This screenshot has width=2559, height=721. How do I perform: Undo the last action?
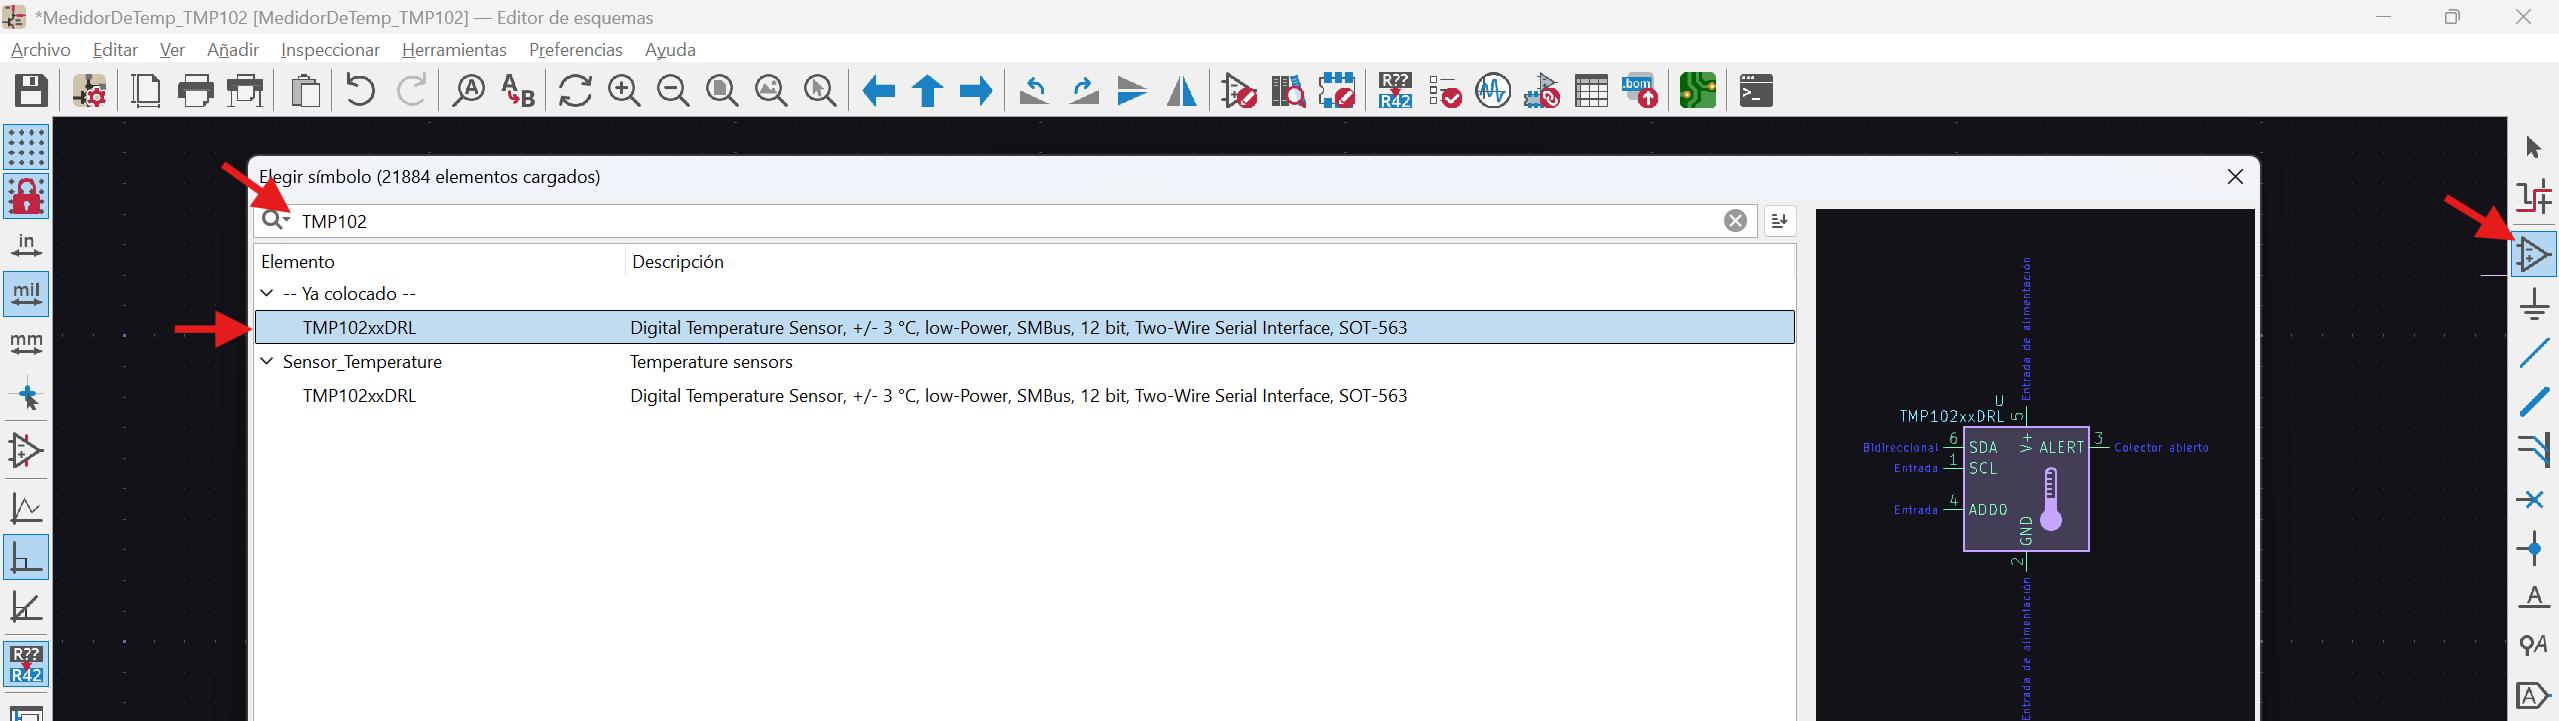pos(360,91)
